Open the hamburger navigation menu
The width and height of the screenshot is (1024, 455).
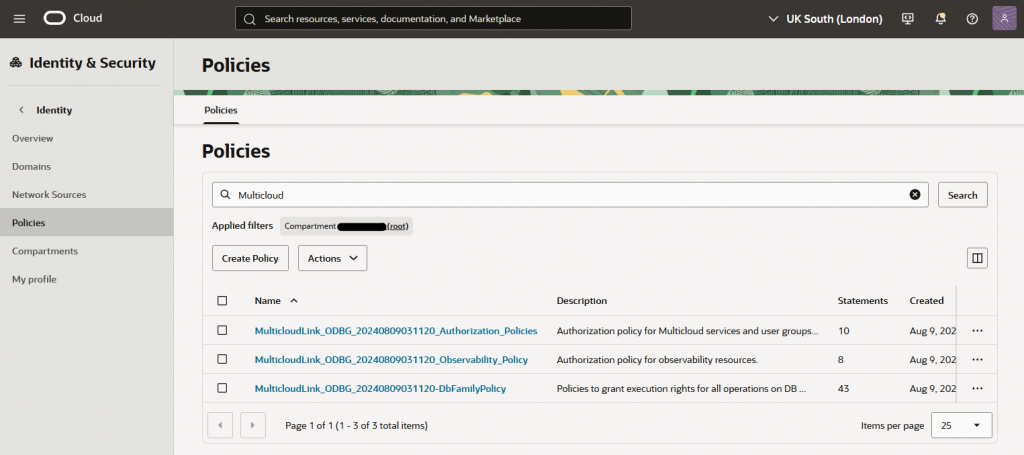pyautogui.click(x=20, y=18)
